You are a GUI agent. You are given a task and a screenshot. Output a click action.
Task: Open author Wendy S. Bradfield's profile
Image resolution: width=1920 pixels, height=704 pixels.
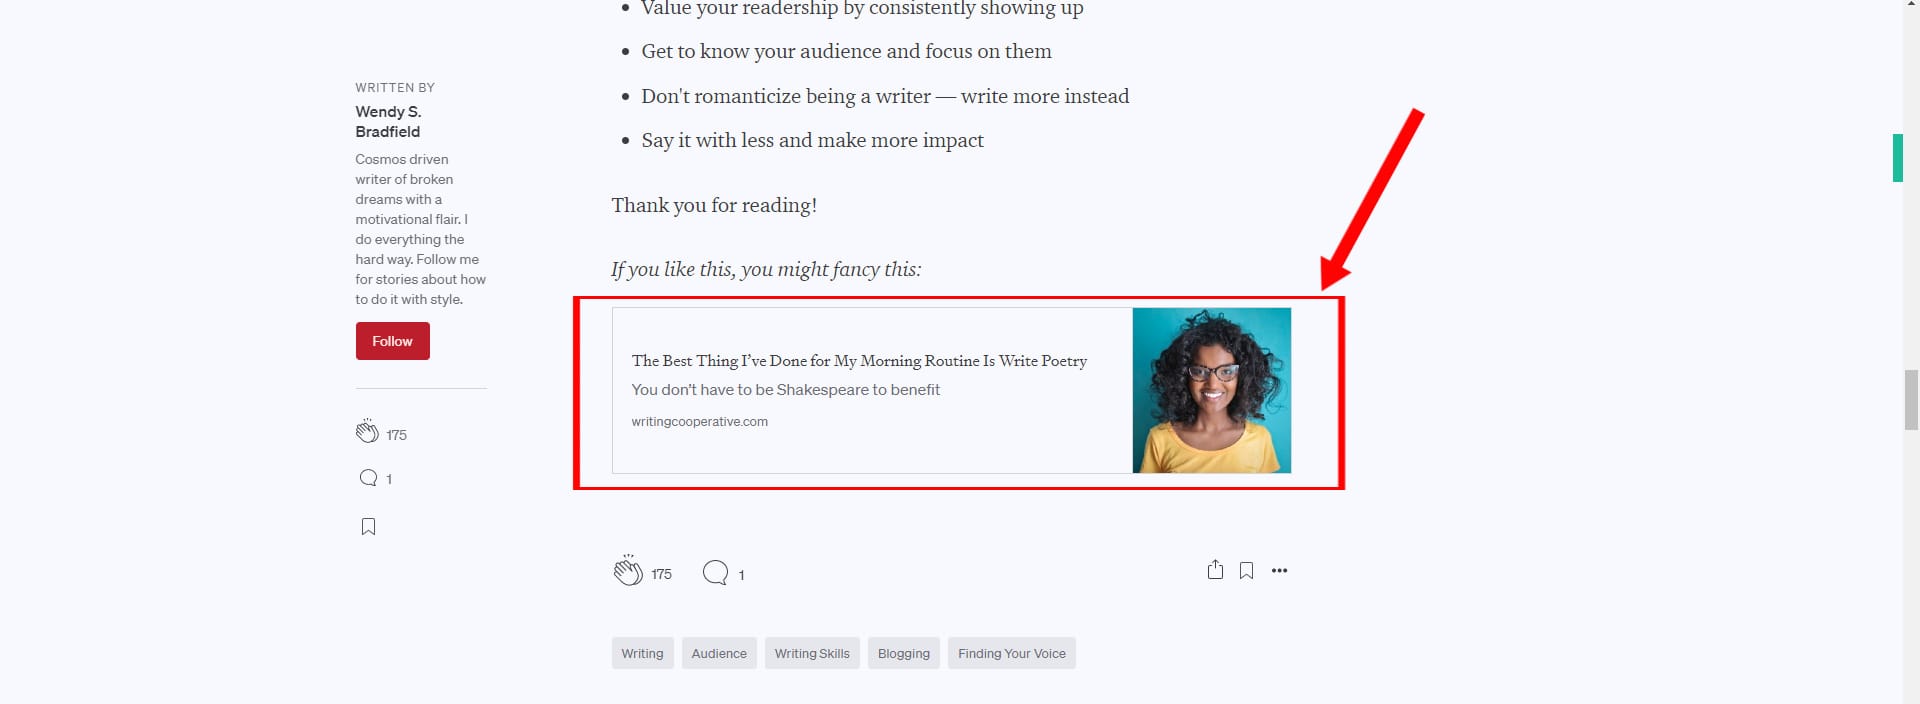pos(388,121)
